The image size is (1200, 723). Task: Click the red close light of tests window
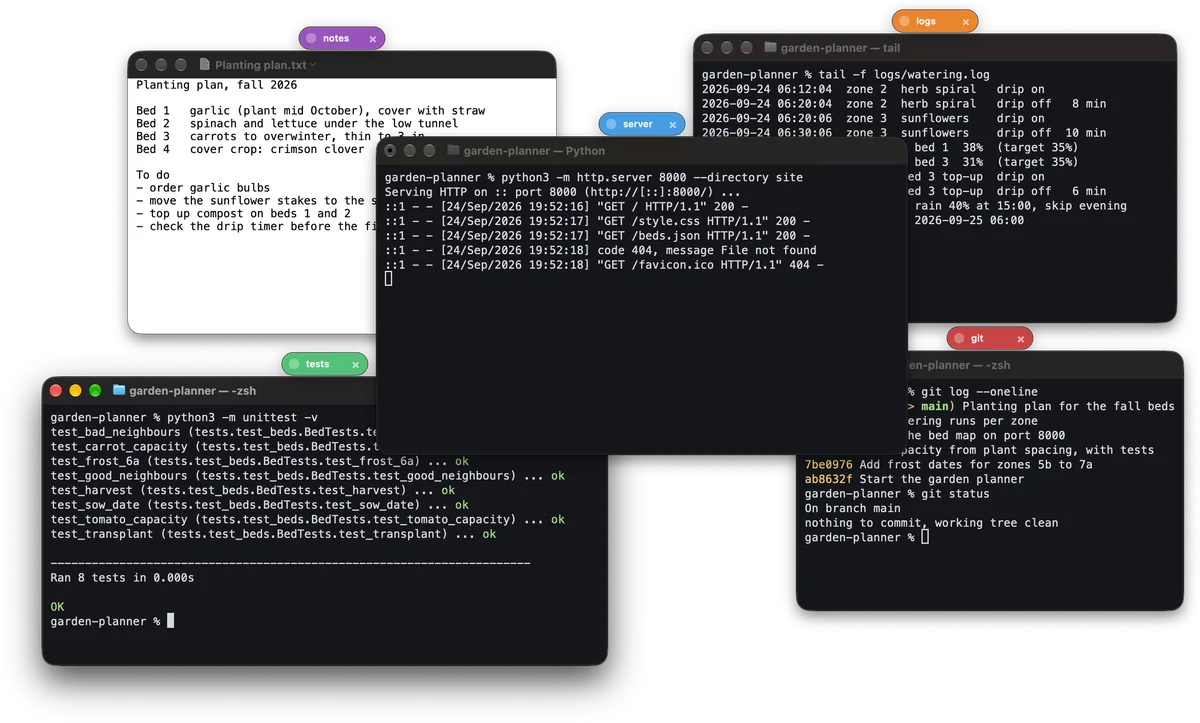pos(56,391)
